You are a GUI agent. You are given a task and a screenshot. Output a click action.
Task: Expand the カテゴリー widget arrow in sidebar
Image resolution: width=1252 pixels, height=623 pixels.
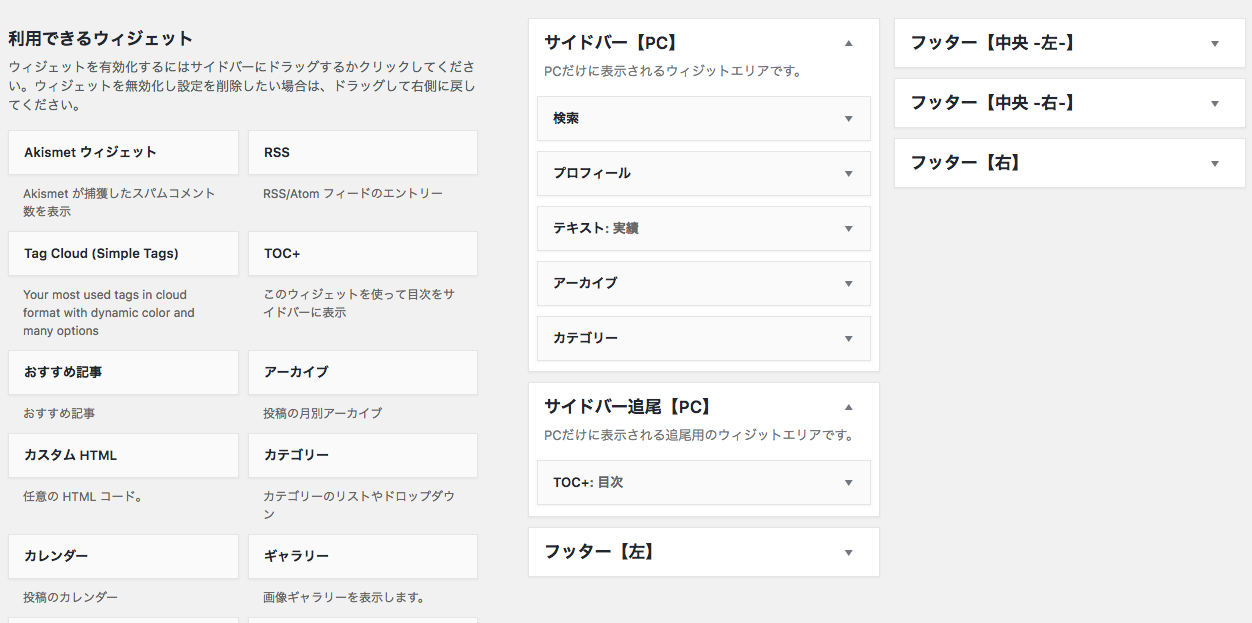[x=849, y=338]
